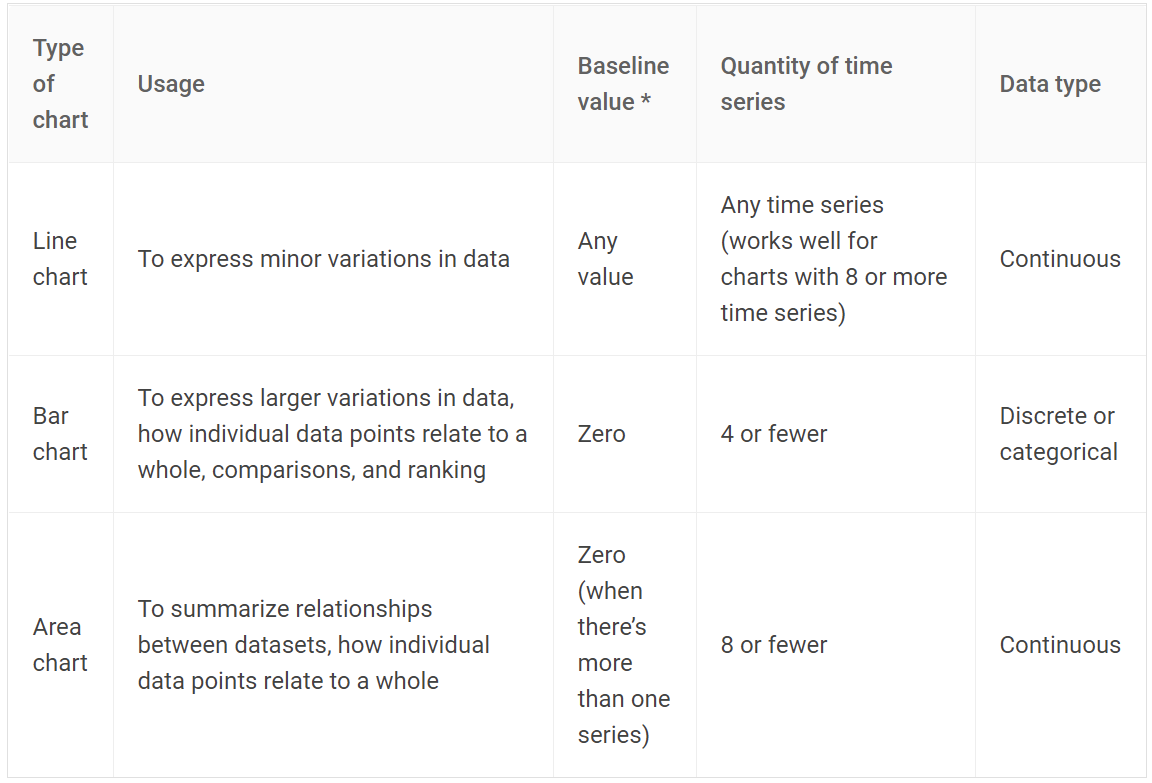This screenshot has height=783, width=1152.
Task: Click the 'Any time series' quantity cell
Action: coord(835,259)
